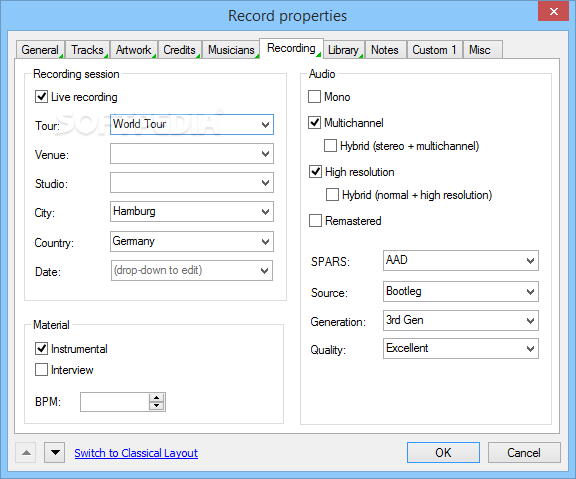576x479 pixels.
Task: Open the Source dropdown showing Bootleg
Action: (530, 292)
